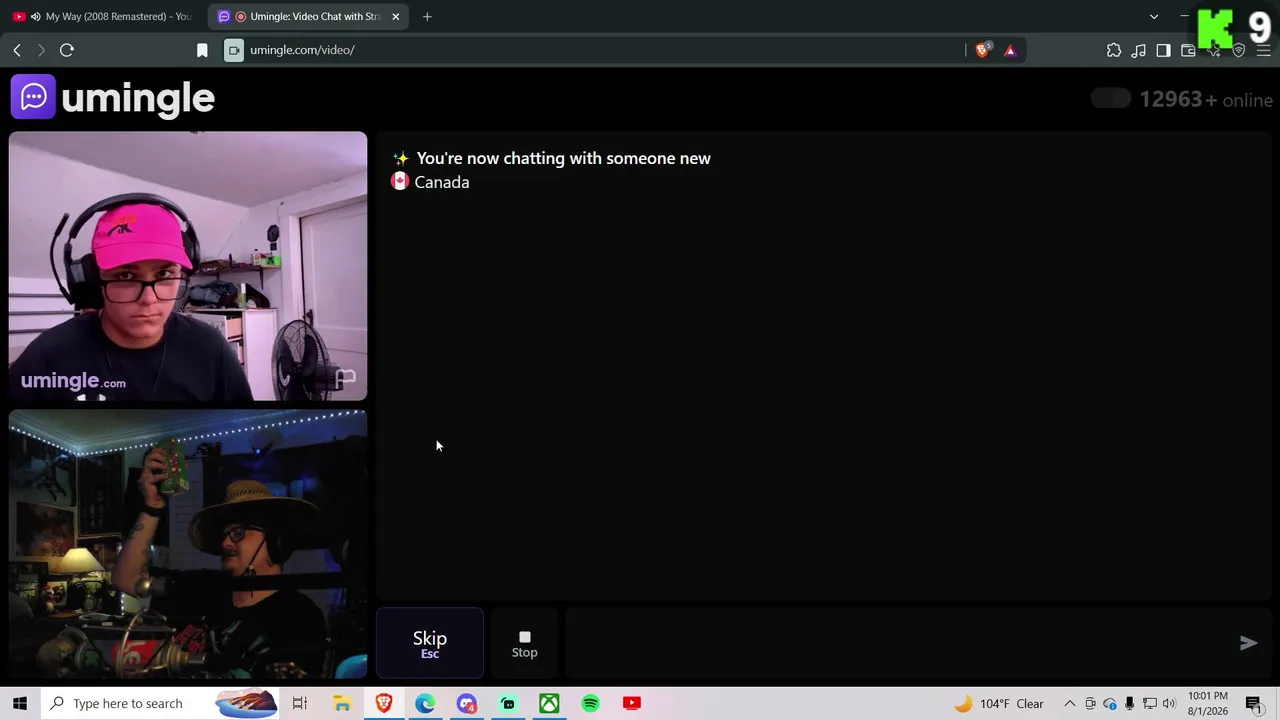1280x720 pixels.
Task: Skip to the next stranger
Action: click(430, 643)
